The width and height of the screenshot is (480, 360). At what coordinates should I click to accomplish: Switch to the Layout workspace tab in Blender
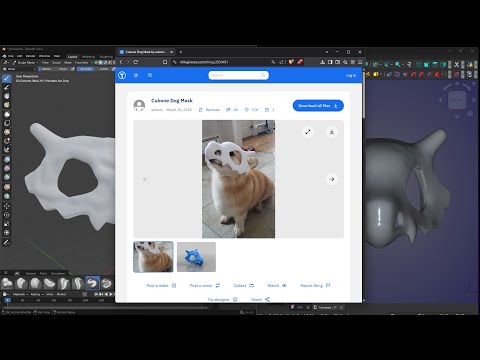pos(72,57)
